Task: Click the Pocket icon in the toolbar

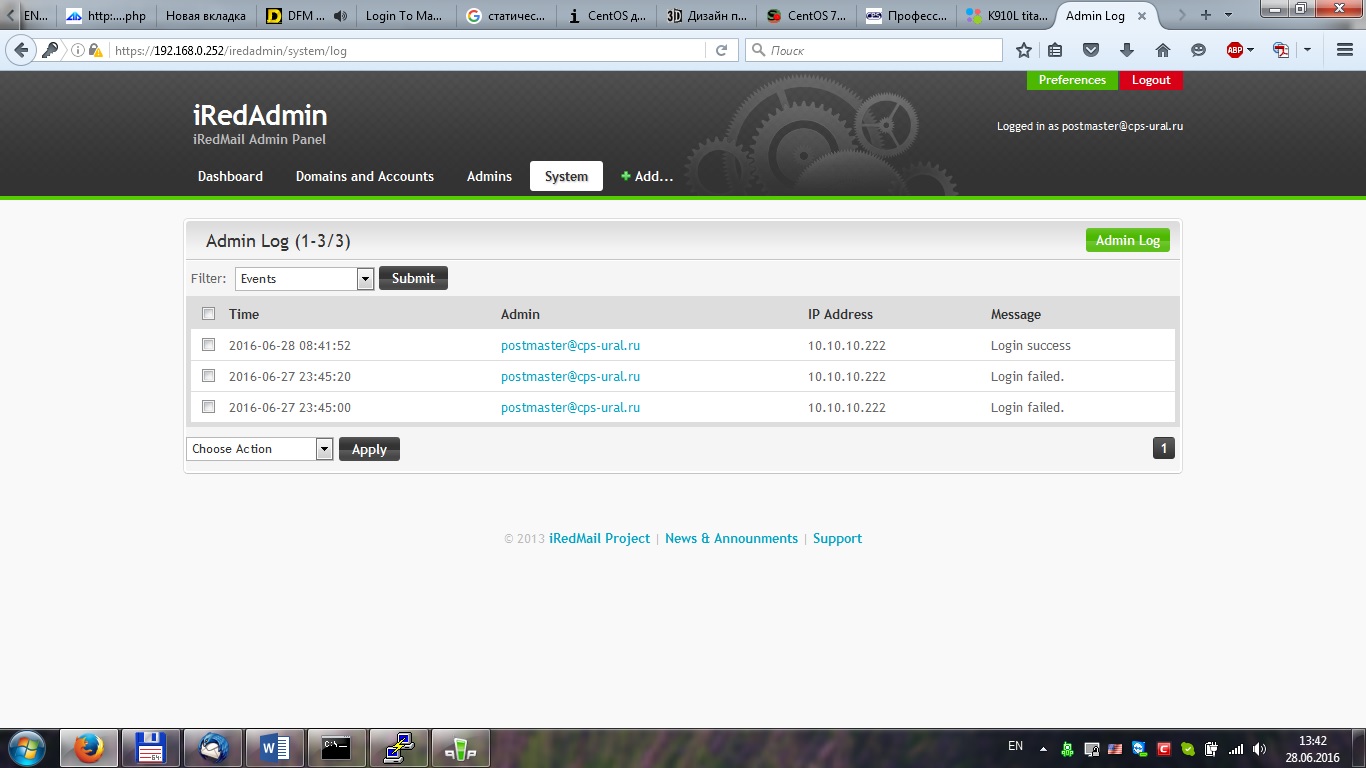Action: (1092, 50)
